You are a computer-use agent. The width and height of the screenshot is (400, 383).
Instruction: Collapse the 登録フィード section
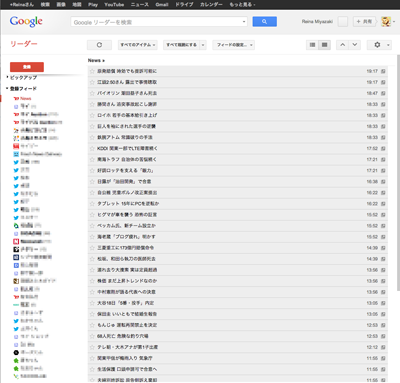pyautogui.click(x=7, y=89)
